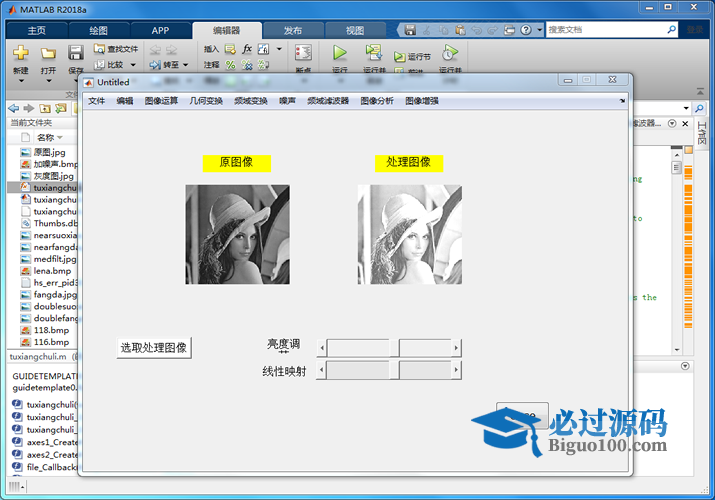Open the insert options dropdown arrow in the ribbon

click(279, 49)
